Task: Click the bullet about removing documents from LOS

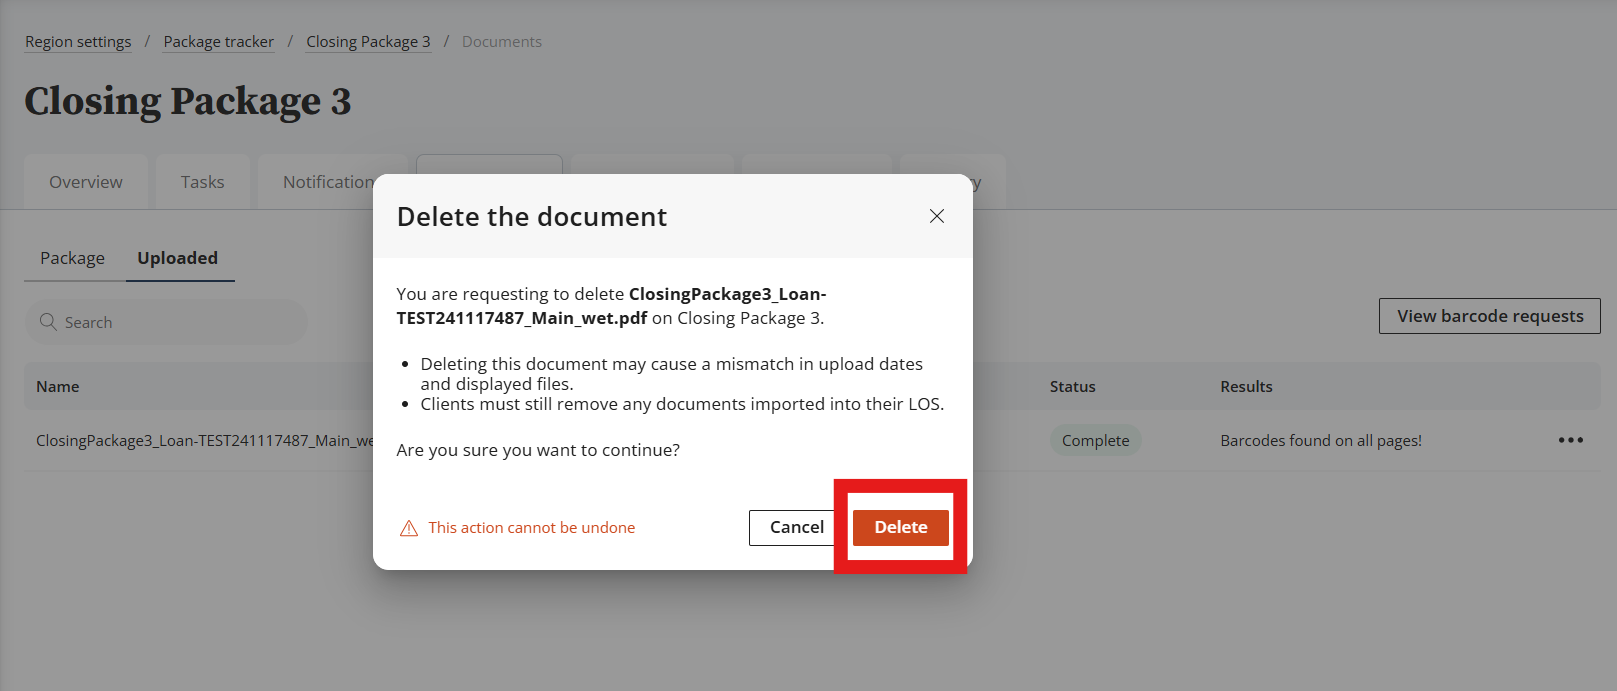Action: [682, 404]
